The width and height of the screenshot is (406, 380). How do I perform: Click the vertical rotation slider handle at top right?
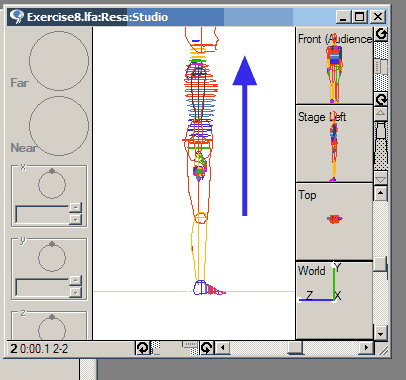click(x=381, y=66)
